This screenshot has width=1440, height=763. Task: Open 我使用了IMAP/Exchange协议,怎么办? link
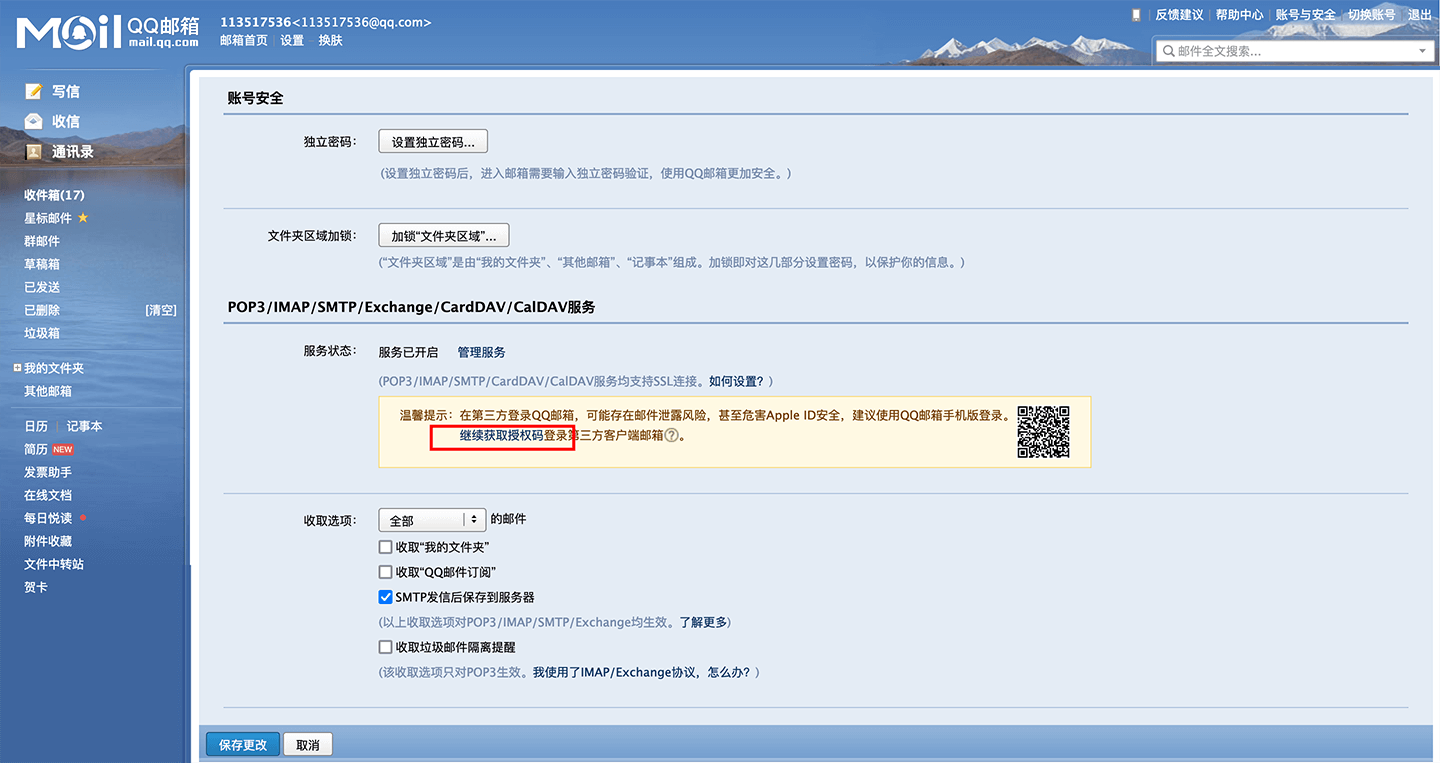(x=642, y=672)
